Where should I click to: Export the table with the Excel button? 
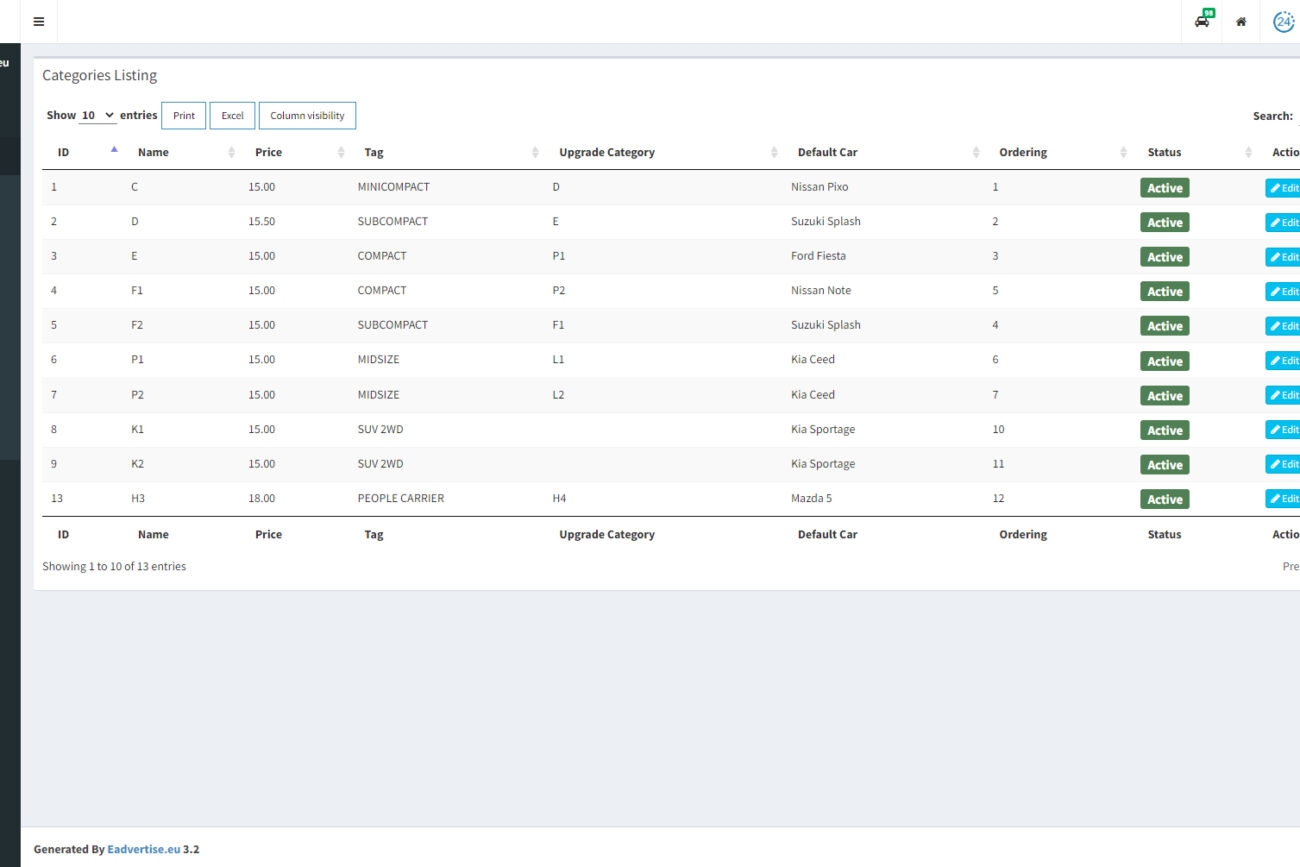[x=232, y=116]
